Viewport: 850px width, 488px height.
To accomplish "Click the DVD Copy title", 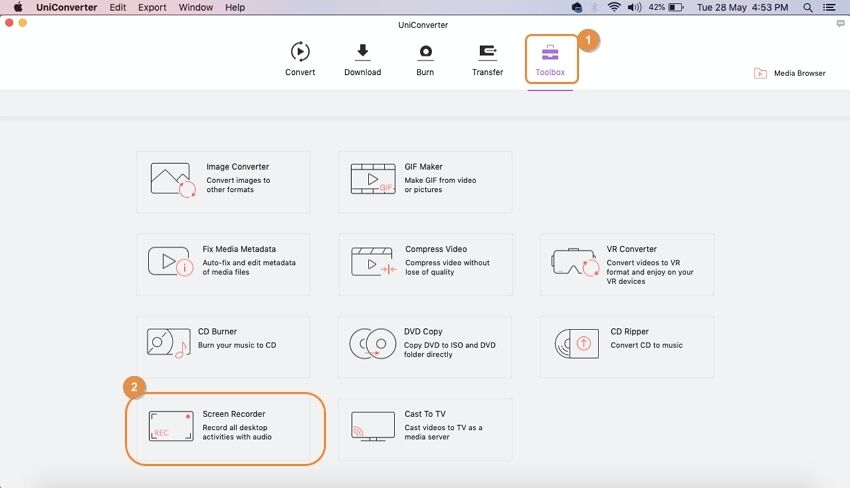I will 423,331.
